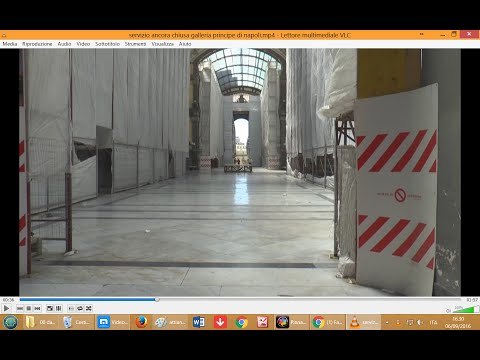480x360 pixels.
Task: Open the Recycle Bin taskbar item
Action: (x=77, y=322)
